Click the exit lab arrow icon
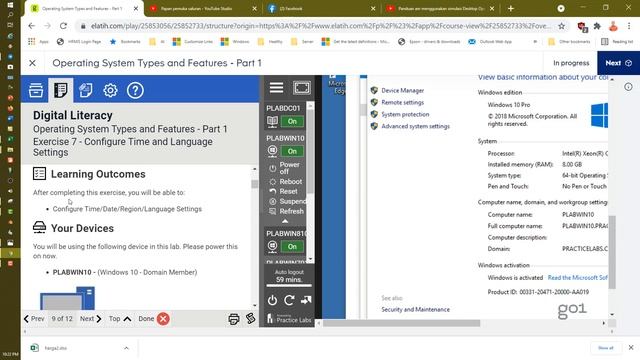The width and height of the screenshot is (640, 360). [306, 300]
